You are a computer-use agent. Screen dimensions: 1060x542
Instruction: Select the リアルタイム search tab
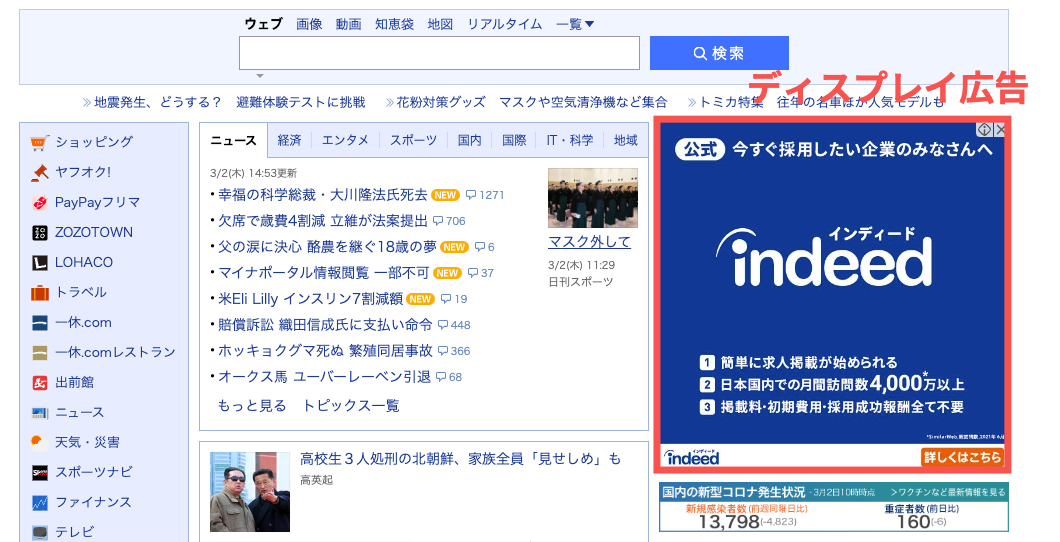[505, 24]
